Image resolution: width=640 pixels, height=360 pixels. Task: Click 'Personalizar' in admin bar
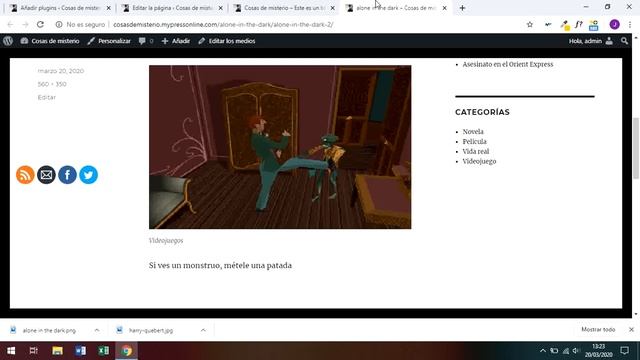click(109, 41)
